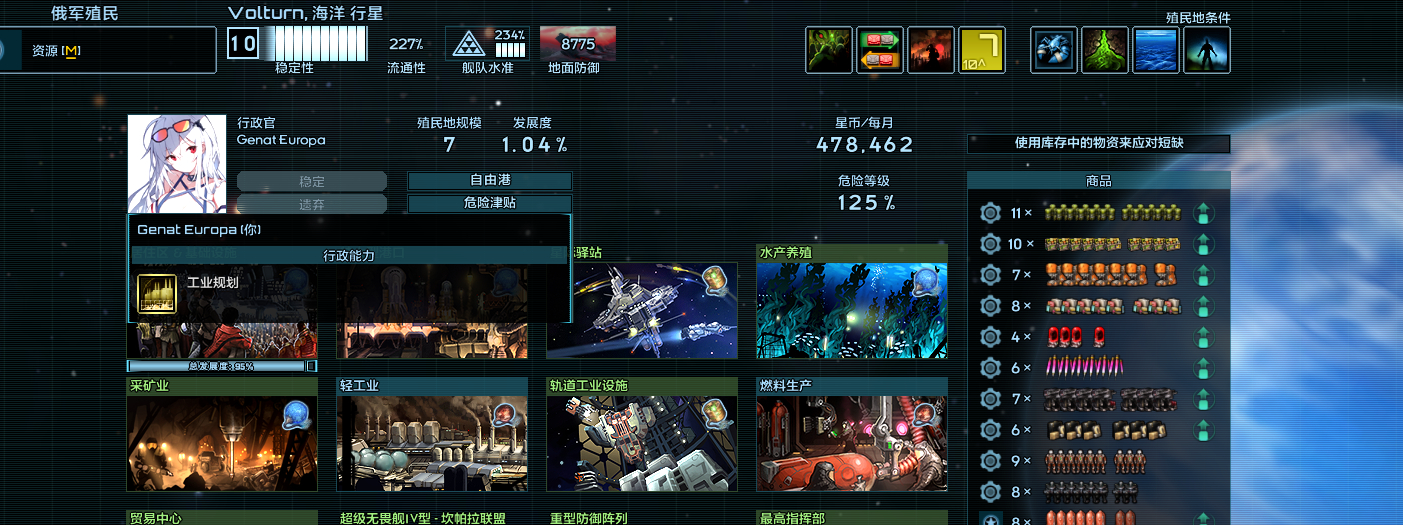The width and height of the screenshot is (1403, 525).
Task: Open the 资源 [M] selector
Action: click(108, 50)
